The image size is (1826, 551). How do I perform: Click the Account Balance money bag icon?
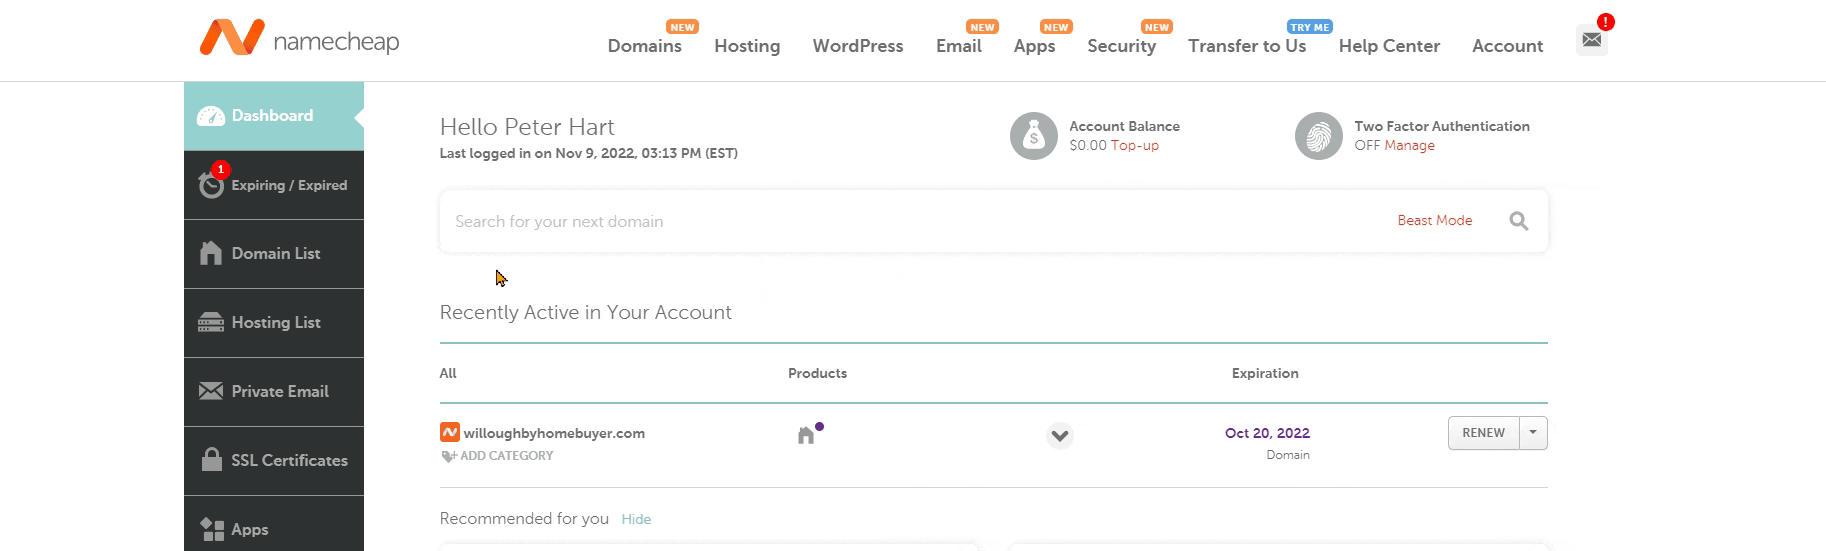[1033, 136]
